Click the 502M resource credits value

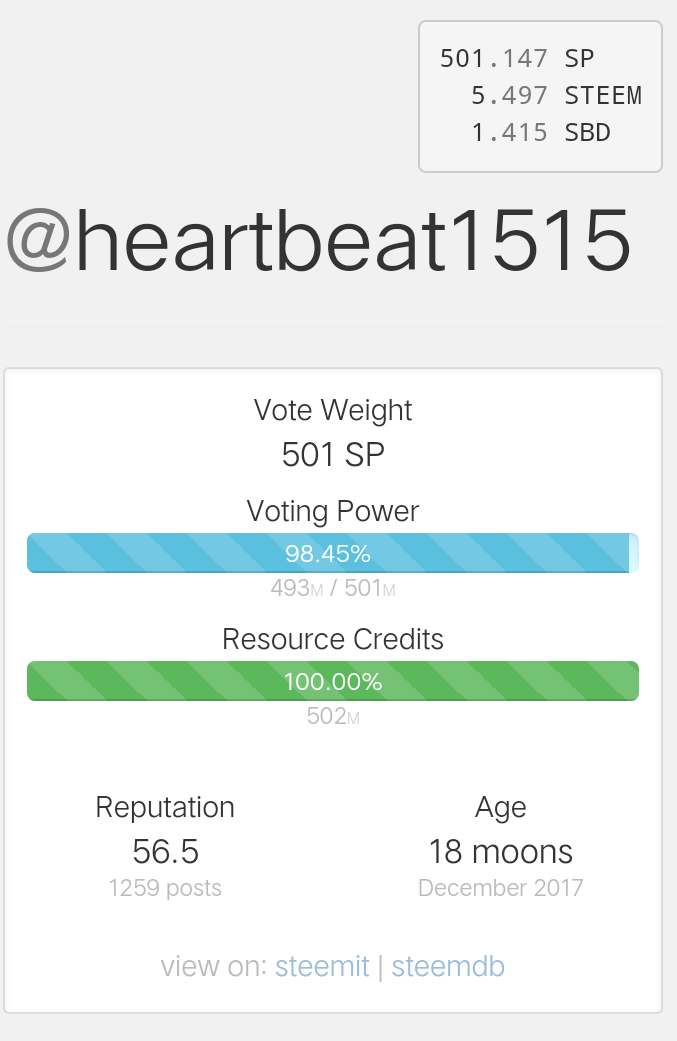coord(333,716)
